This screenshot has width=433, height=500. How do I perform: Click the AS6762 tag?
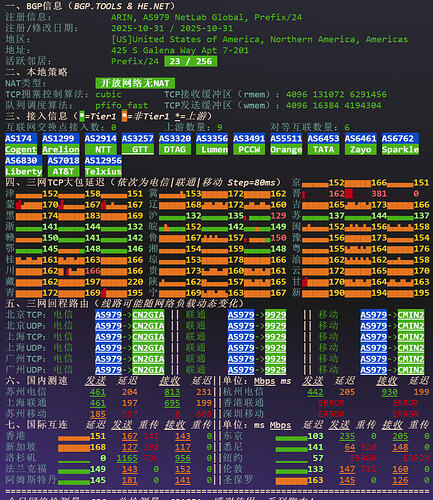pos(400,138)
